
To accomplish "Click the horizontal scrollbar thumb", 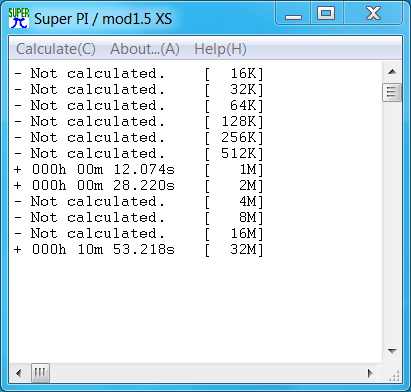I will 40,373.
